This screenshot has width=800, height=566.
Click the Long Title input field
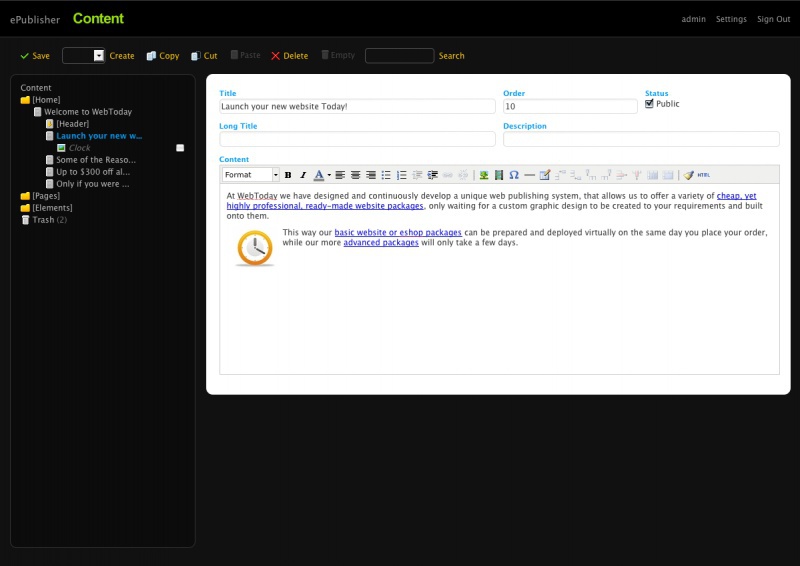(x=357, y=139)
